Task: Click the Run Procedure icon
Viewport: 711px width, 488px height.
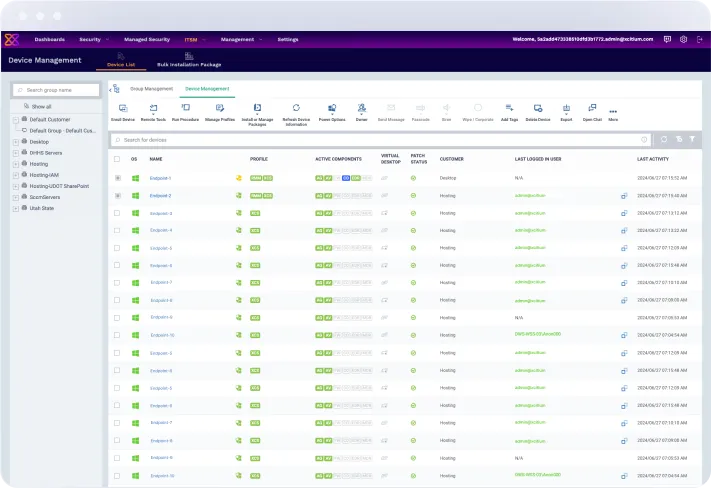Action: click(x=185, y=107)
